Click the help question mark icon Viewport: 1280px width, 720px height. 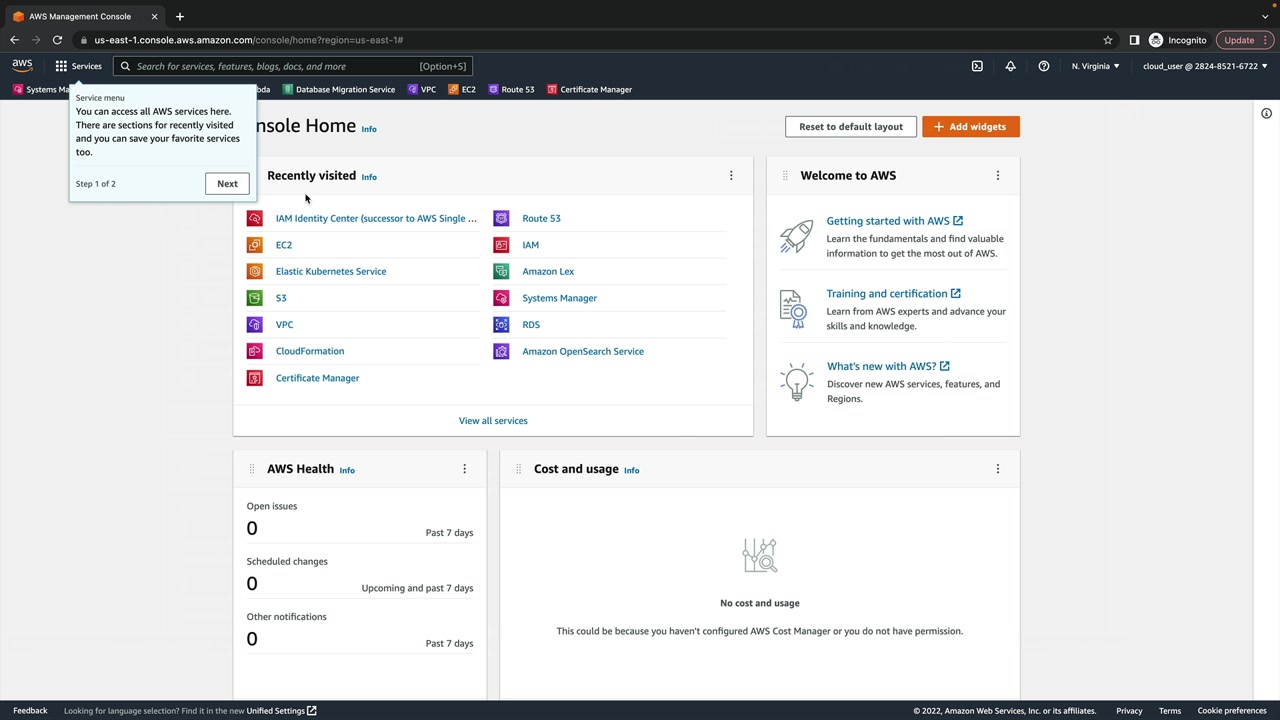point(1043,66)
